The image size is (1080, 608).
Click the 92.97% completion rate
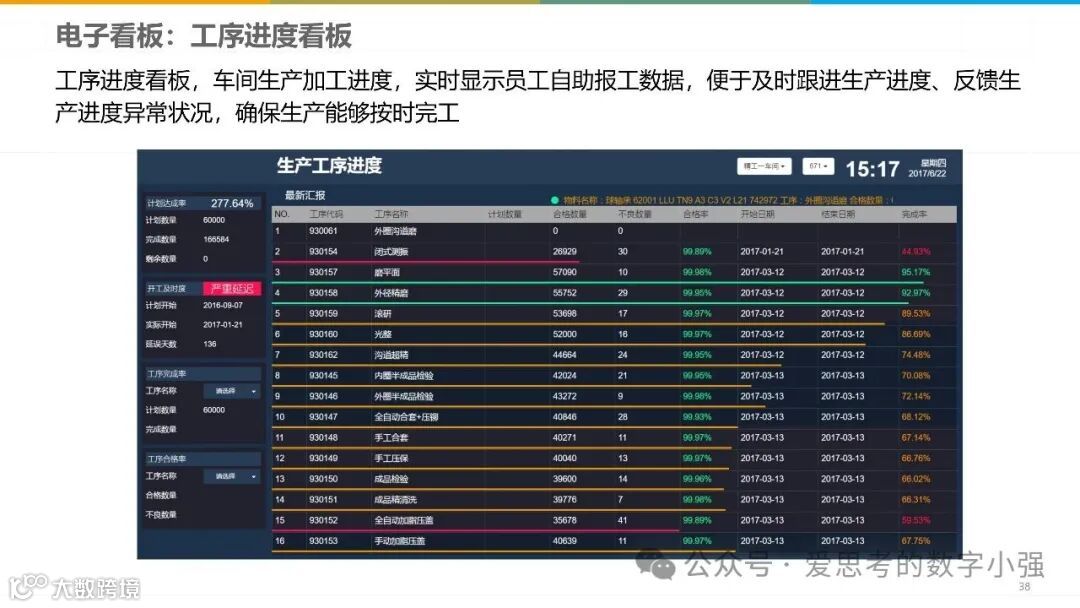point(916,293)
